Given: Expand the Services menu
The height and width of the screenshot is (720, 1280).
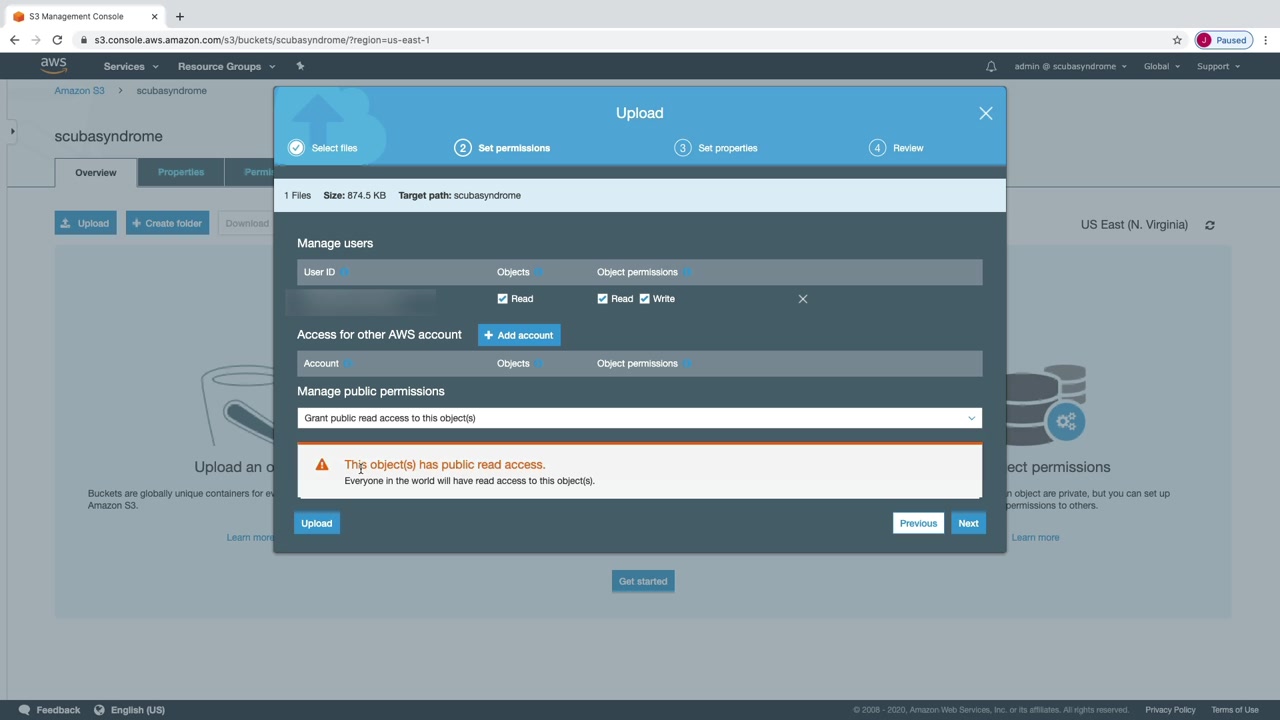Looking at the screenshot, I should 131,66.
